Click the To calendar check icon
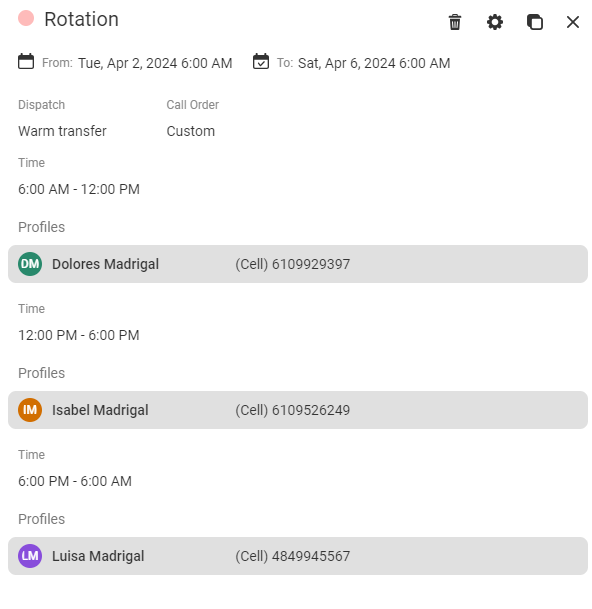 coord(261,61)
